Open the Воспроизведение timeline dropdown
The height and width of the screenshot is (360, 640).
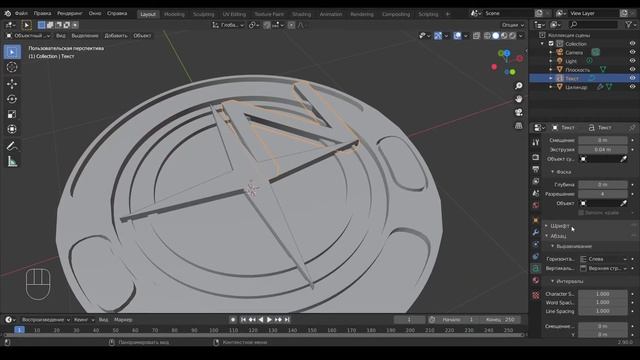pos(45,320)
